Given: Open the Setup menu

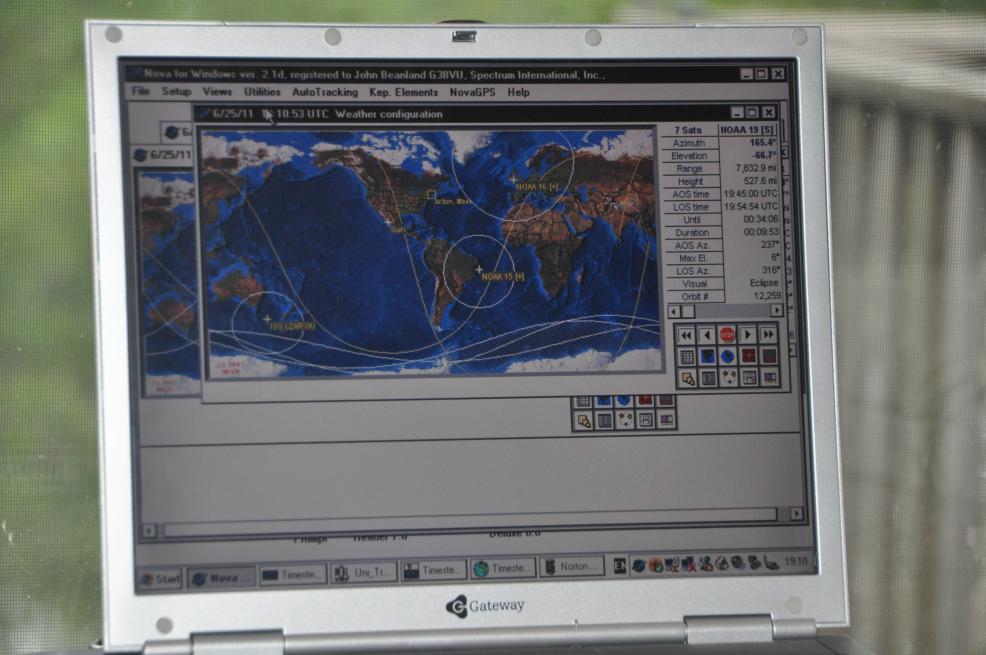Looking at the screenshot, I should point(176,91).
